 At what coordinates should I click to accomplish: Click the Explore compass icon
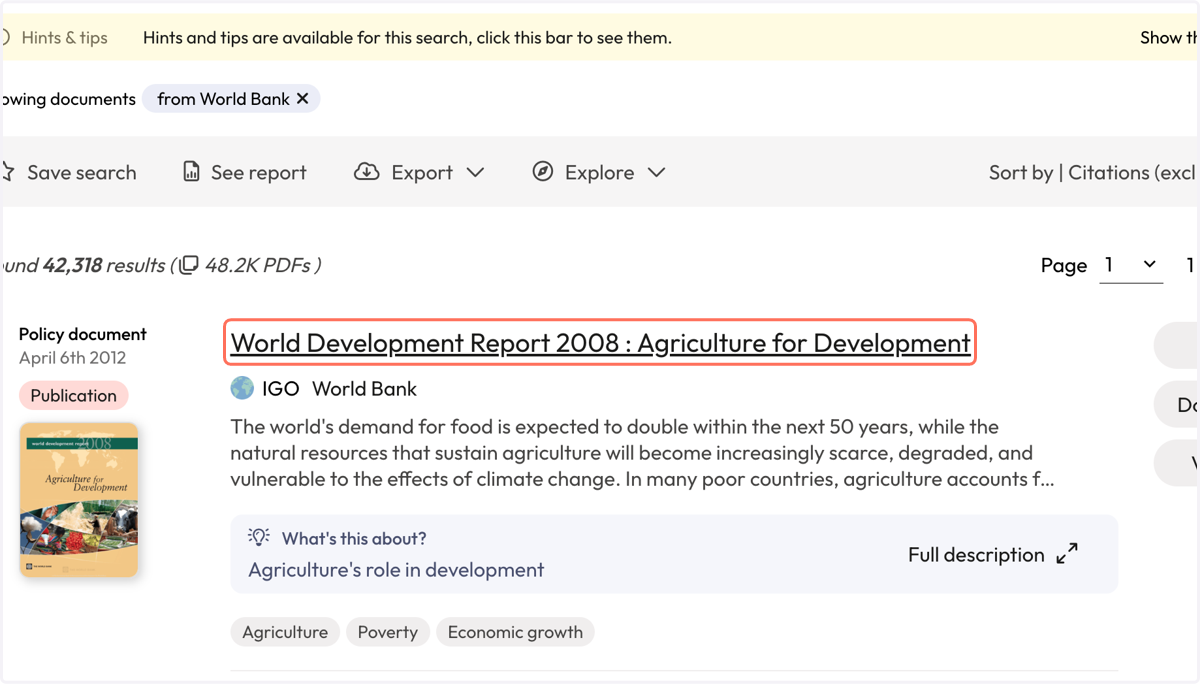point(543,172)
